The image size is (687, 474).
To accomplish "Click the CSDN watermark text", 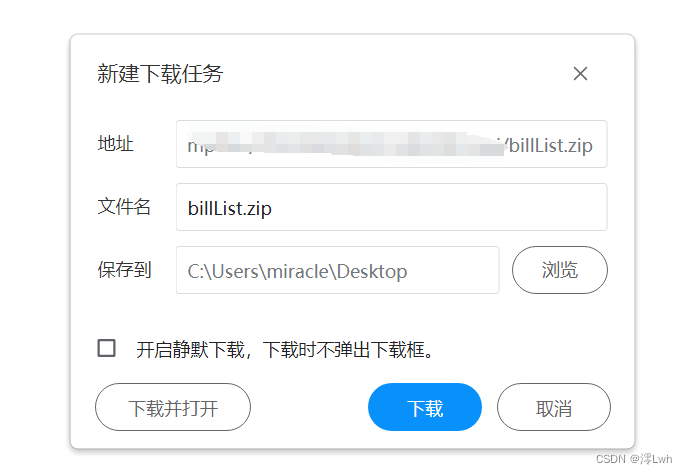I will point(634,459).
